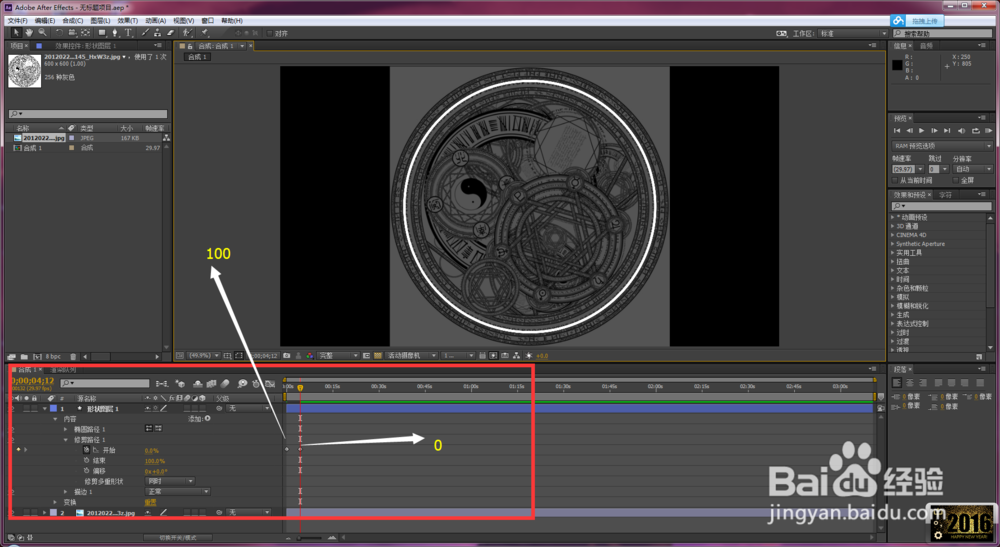Collapse the 形状图层 1 layer

pyautogui.click(x=45, y=409)
